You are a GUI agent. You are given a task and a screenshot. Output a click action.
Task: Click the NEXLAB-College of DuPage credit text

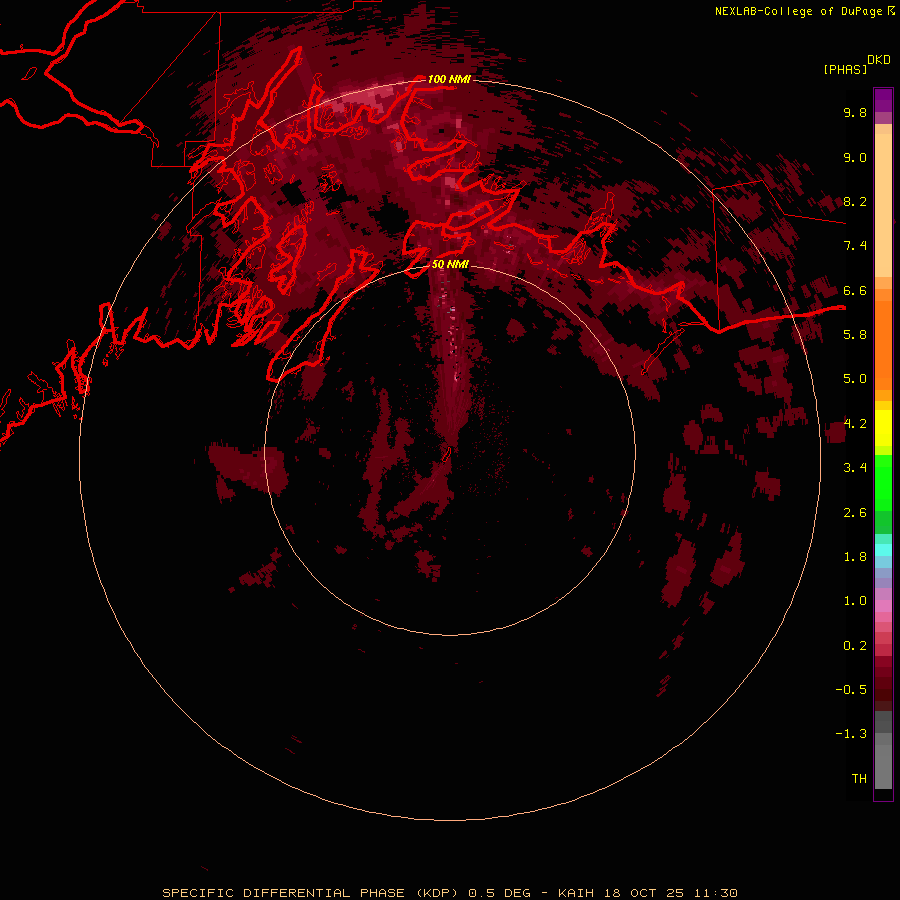click(x=804, y=11)
